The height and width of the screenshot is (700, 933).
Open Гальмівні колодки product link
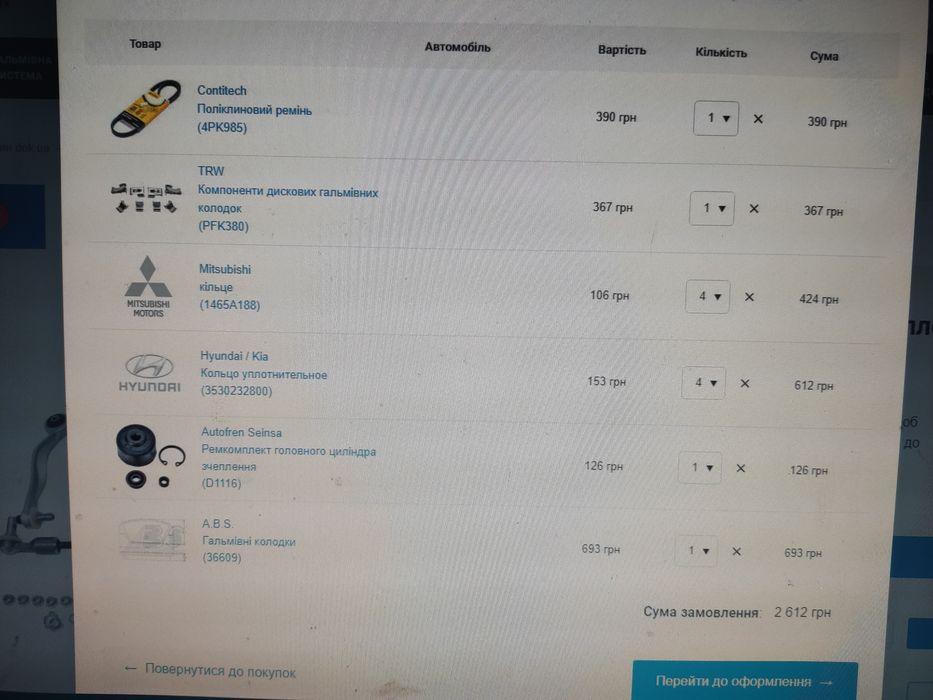249,542
